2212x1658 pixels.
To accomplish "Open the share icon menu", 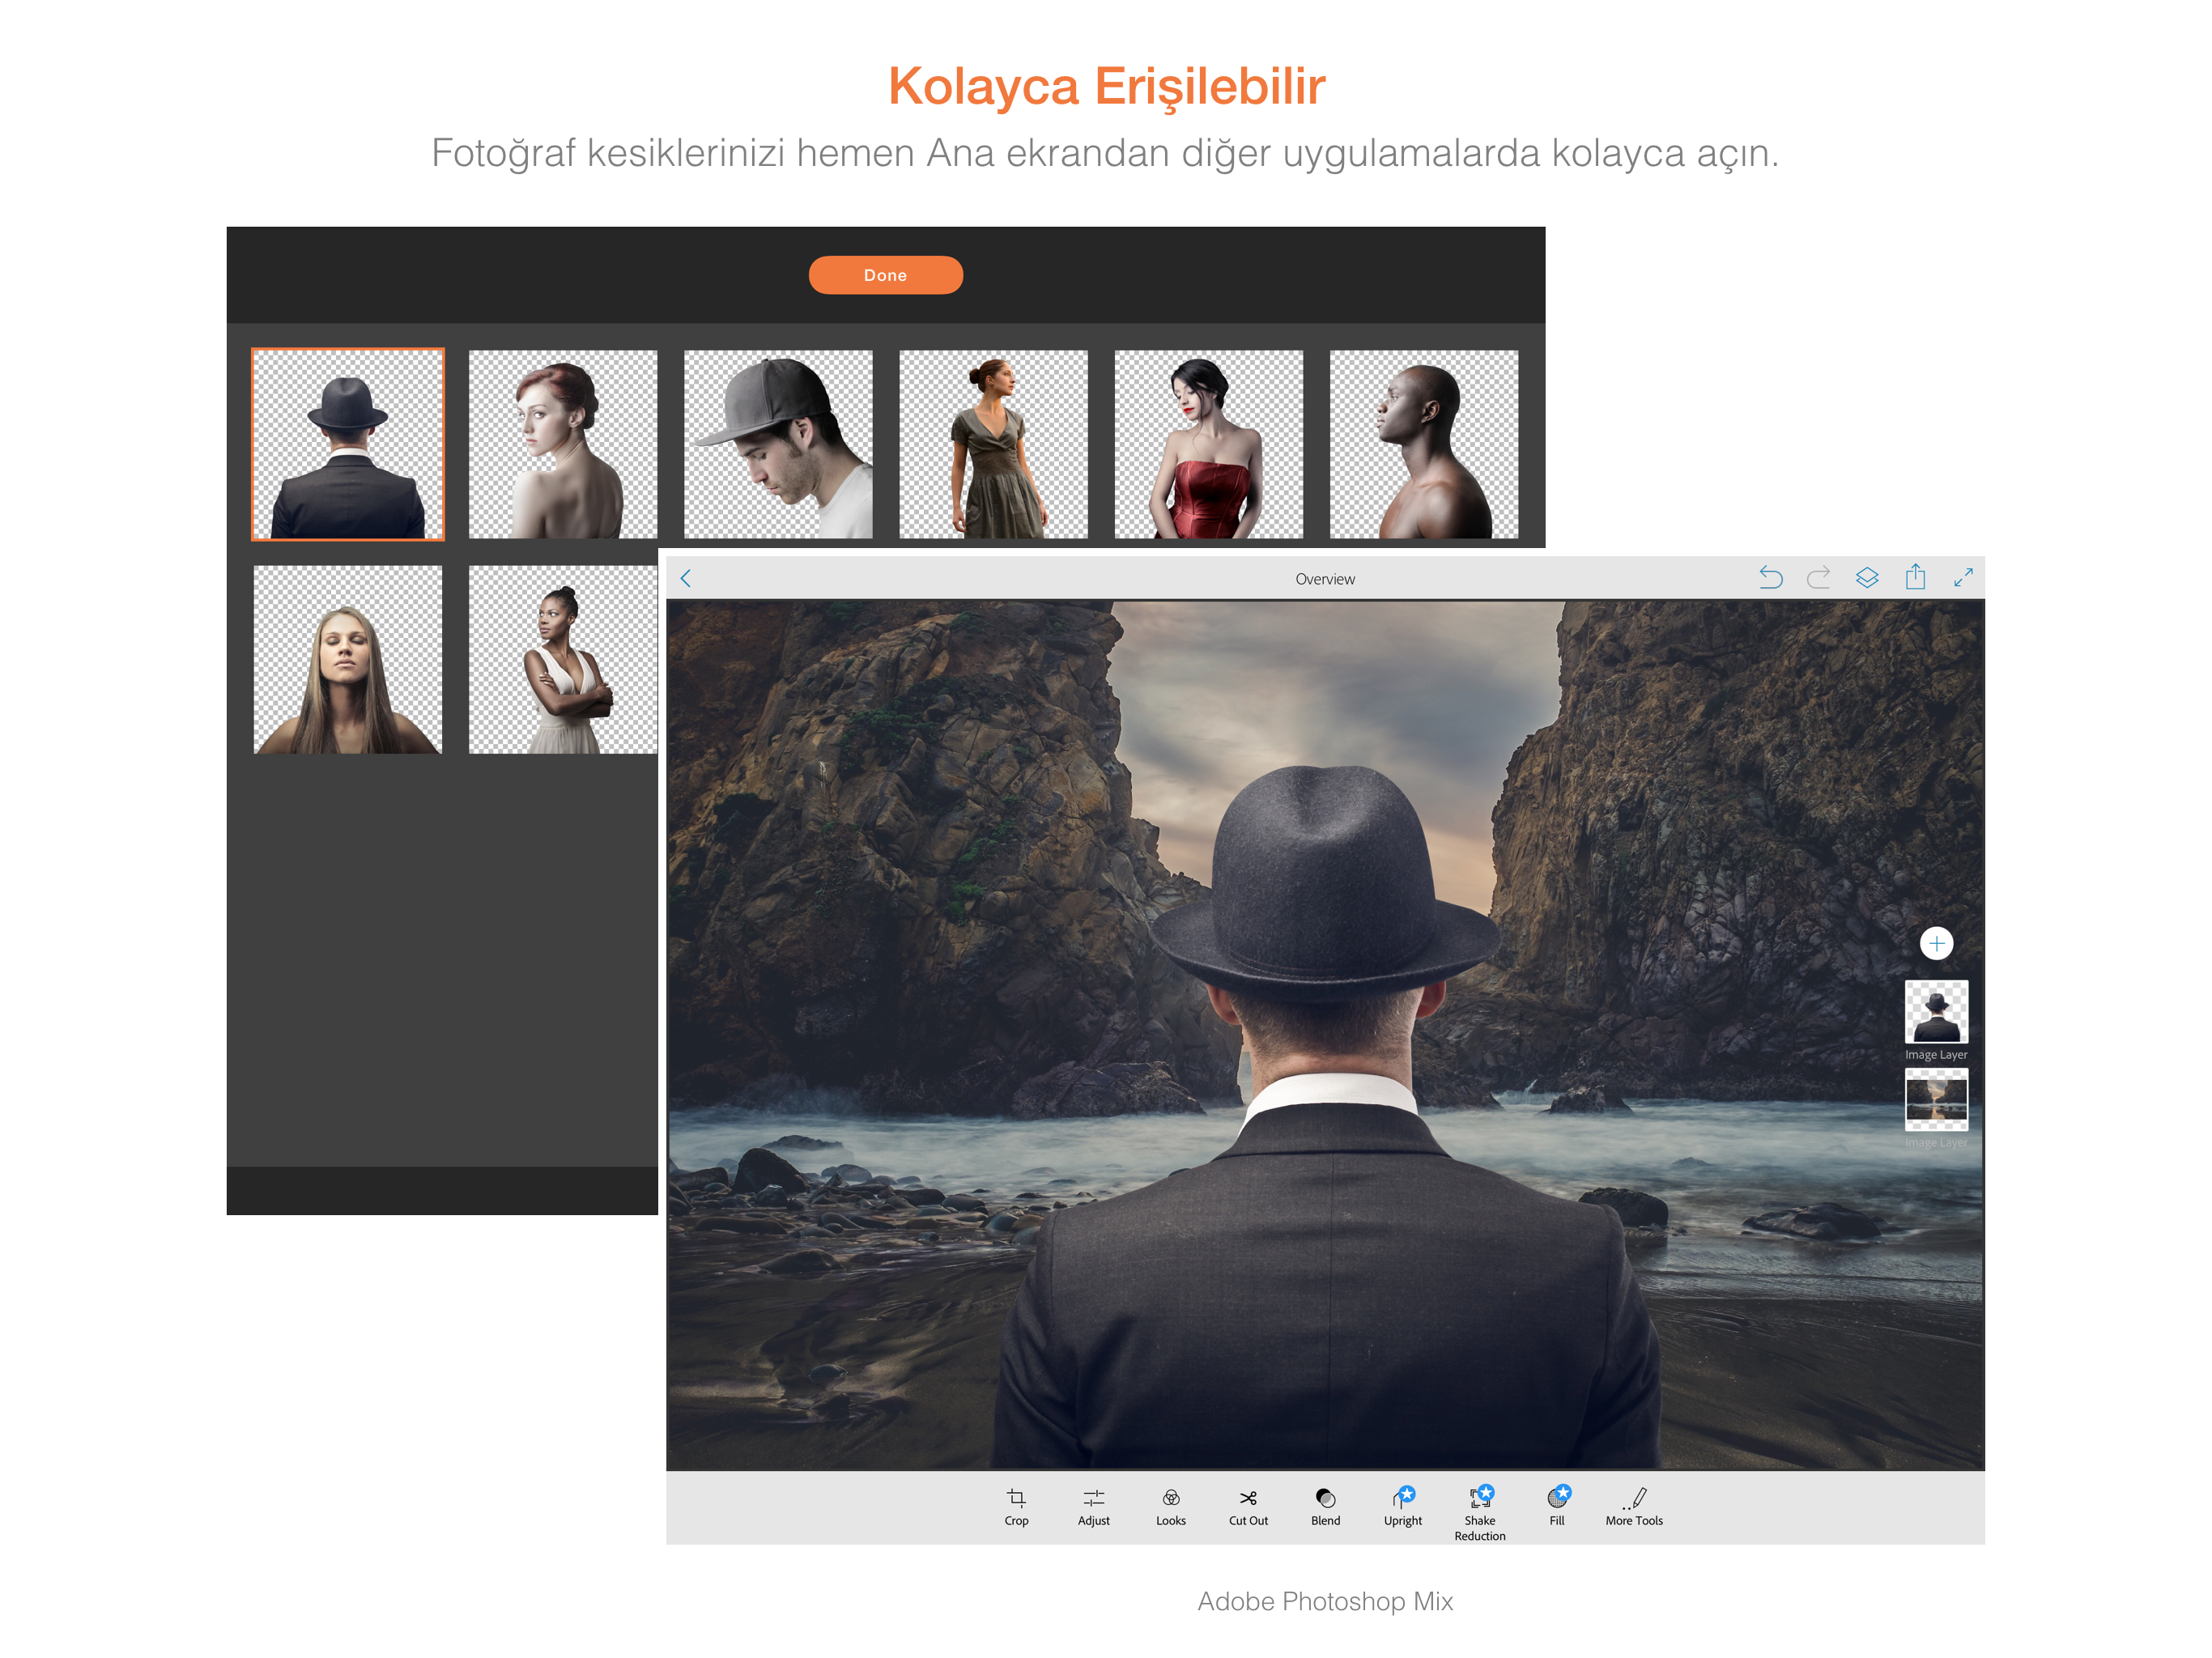I will (x=1914, y=577).
